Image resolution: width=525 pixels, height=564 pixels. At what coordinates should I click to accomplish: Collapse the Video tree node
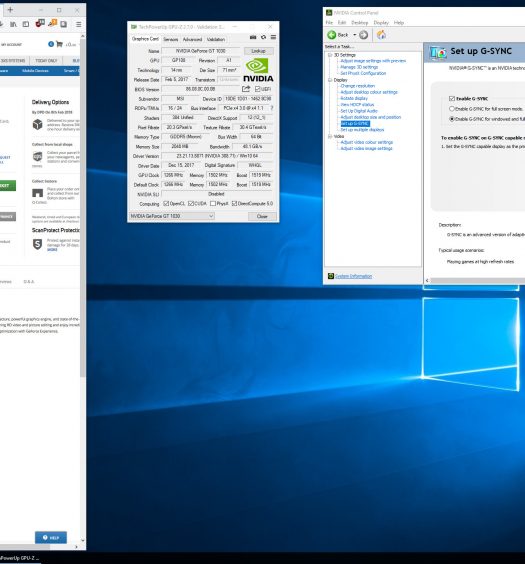329,136
